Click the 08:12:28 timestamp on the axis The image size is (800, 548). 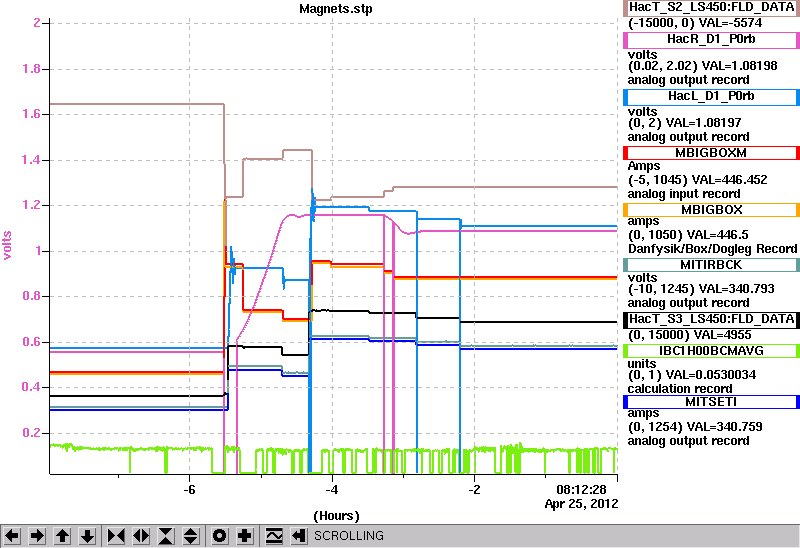coord(581,490)
